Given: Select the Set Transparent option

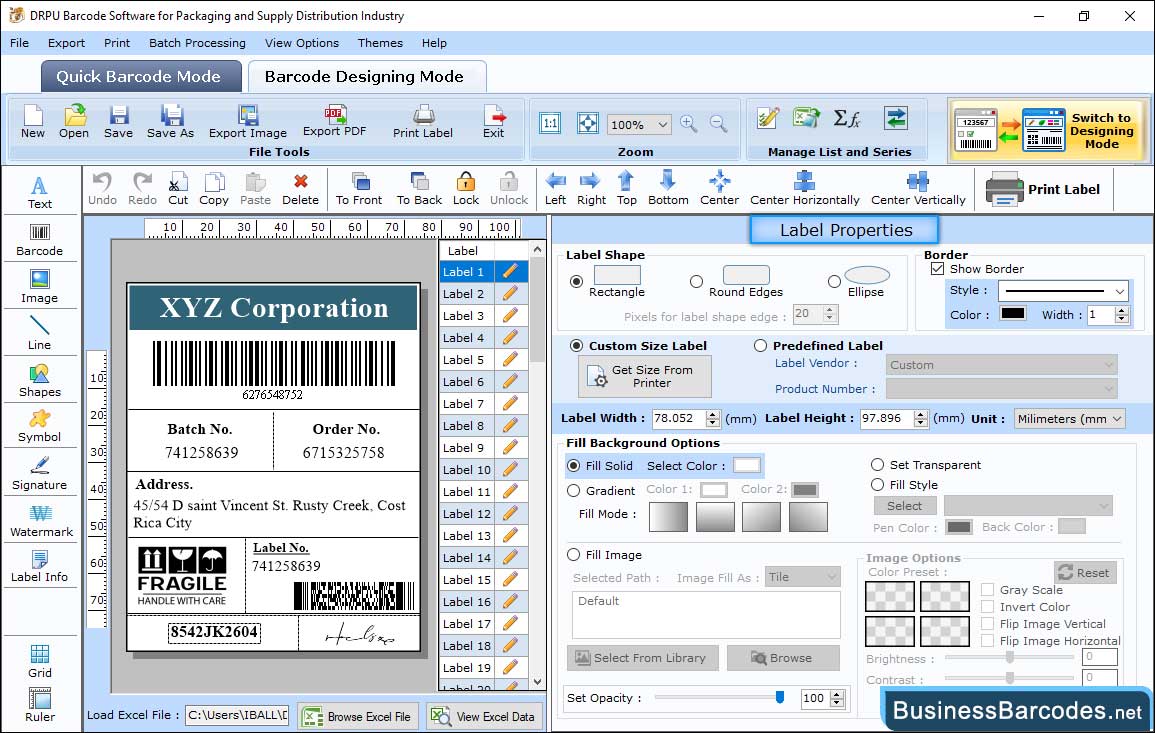Looking at the screenshot, I should [x=877, y=465].
